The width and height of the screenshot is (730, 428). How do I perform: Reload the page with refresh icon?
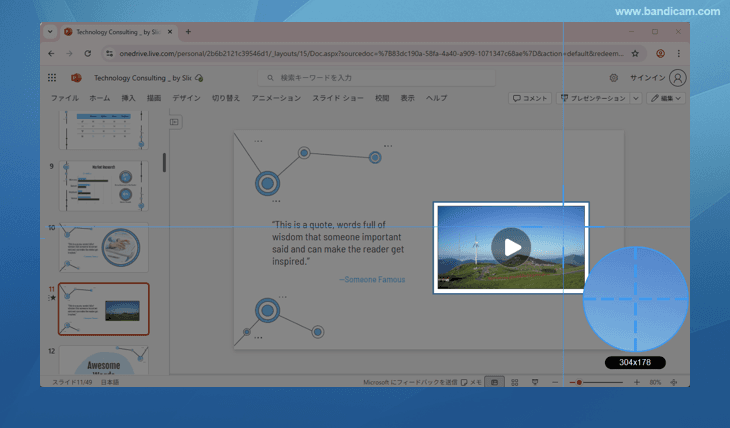coord(88,54)
